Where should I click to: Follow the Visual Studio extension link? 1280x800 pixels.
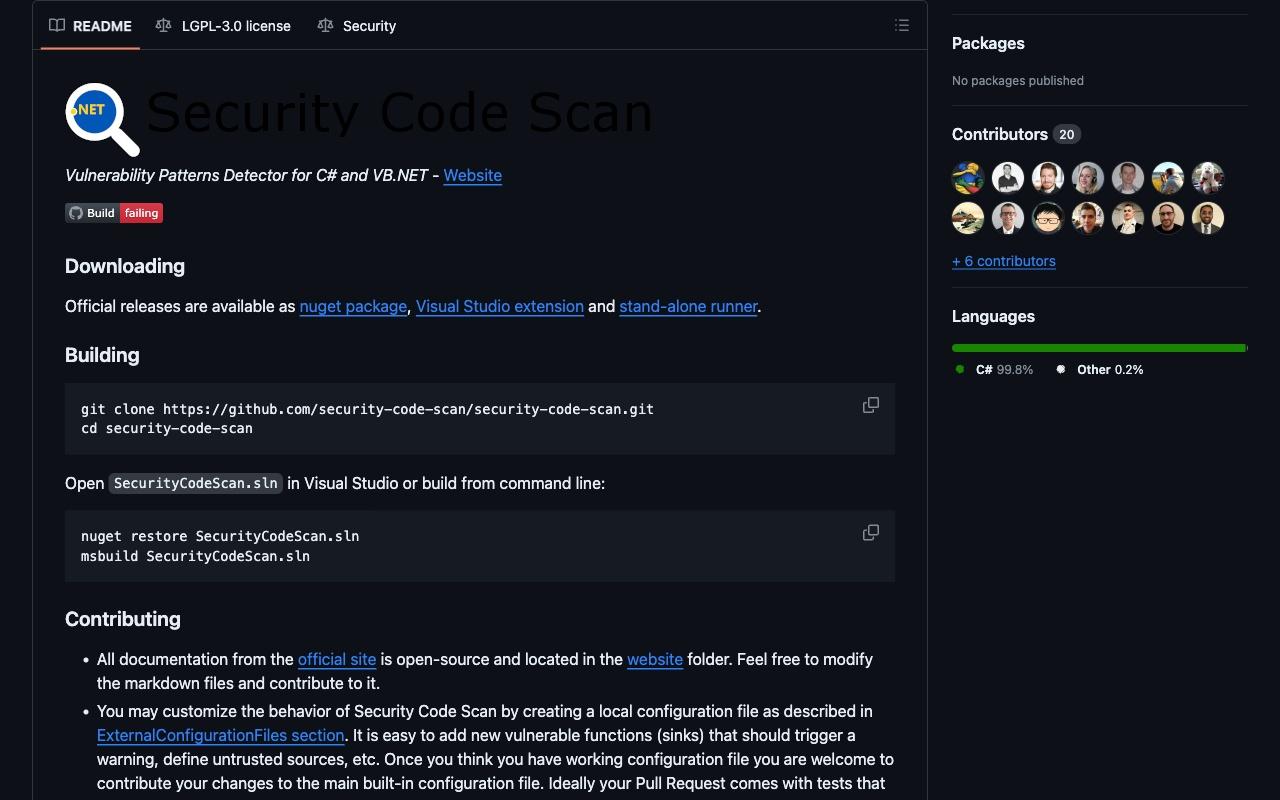point(500,306)
